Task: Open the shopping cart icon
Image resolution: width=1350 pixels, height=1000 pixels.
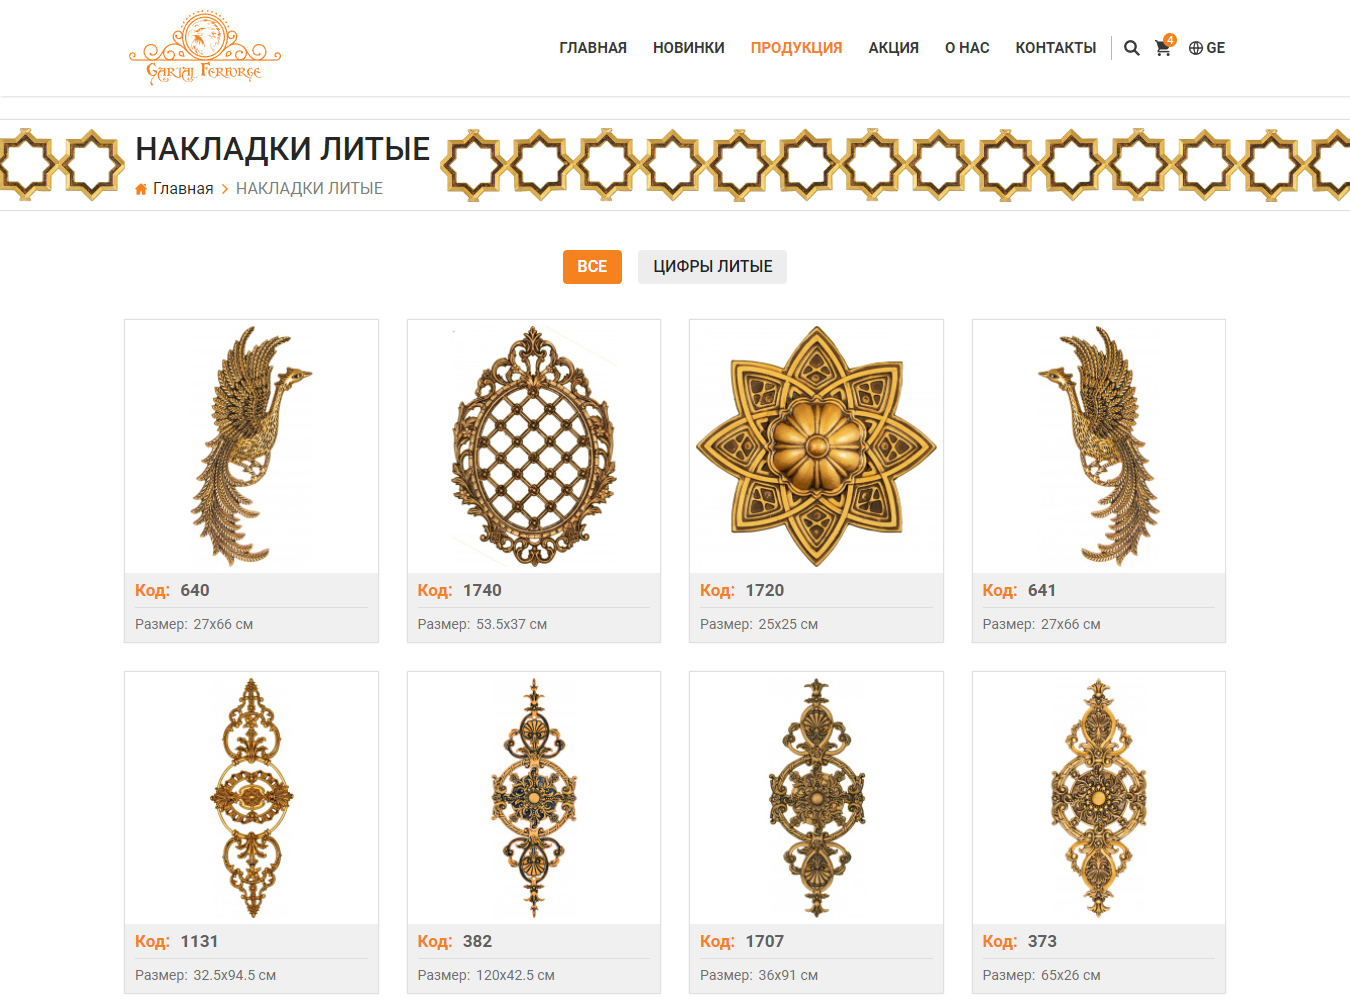Action: 1163,48
